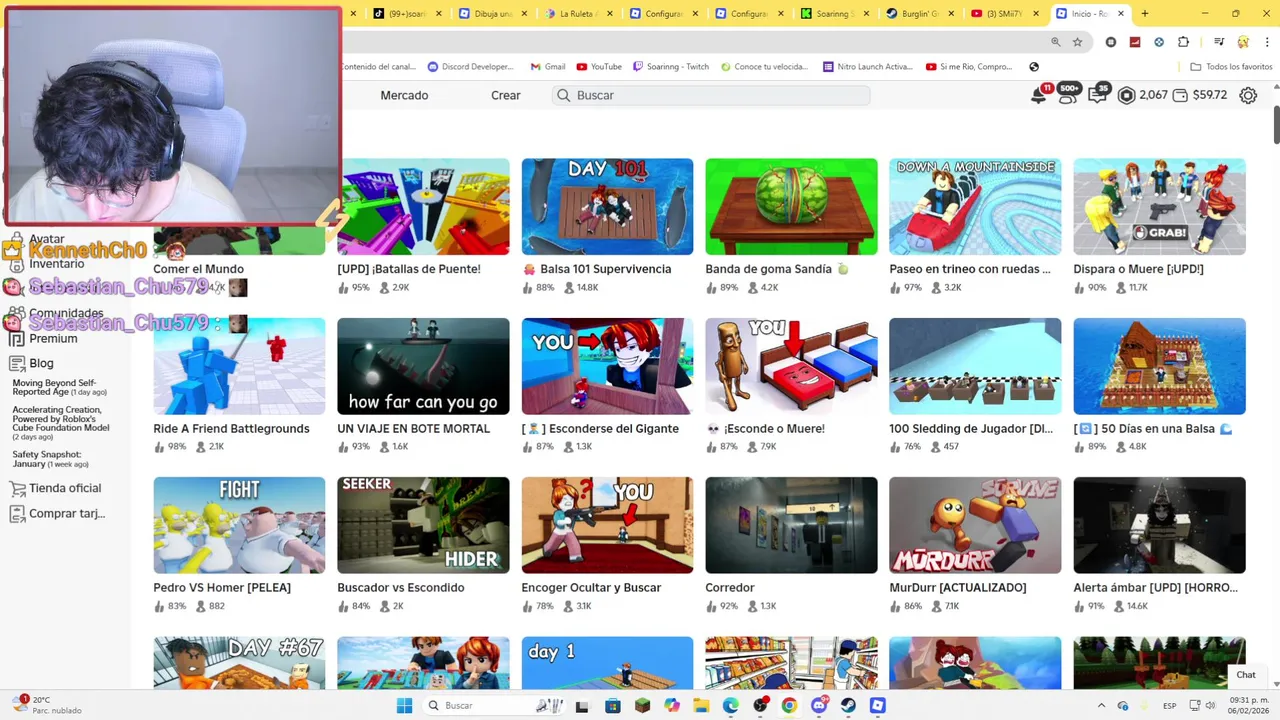This screenshot has width=1280, height=720.
Task: Open Windows Start button
Action: (404, 706)
